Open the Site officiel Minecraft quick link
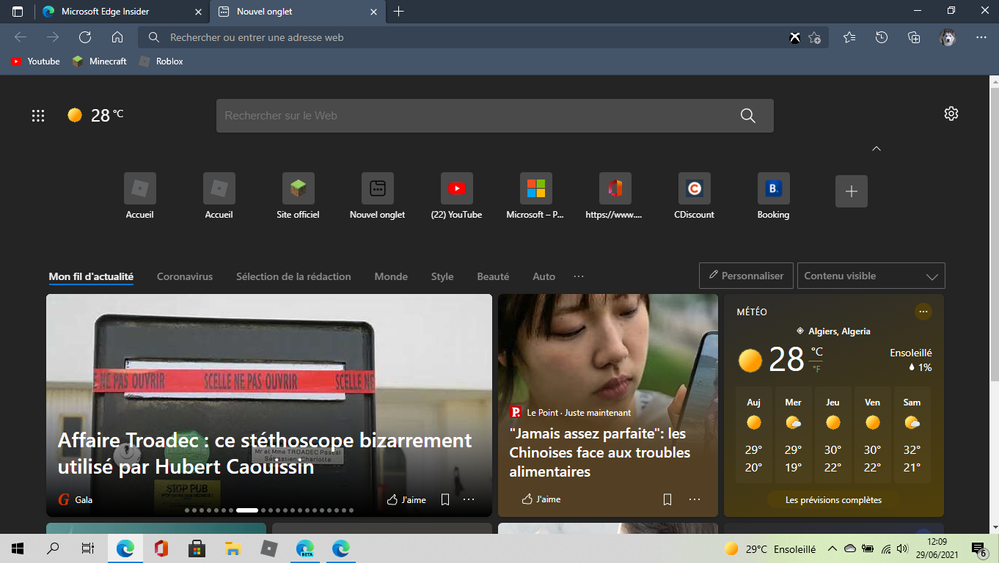The image size is (999, 563). click(298, 196)
